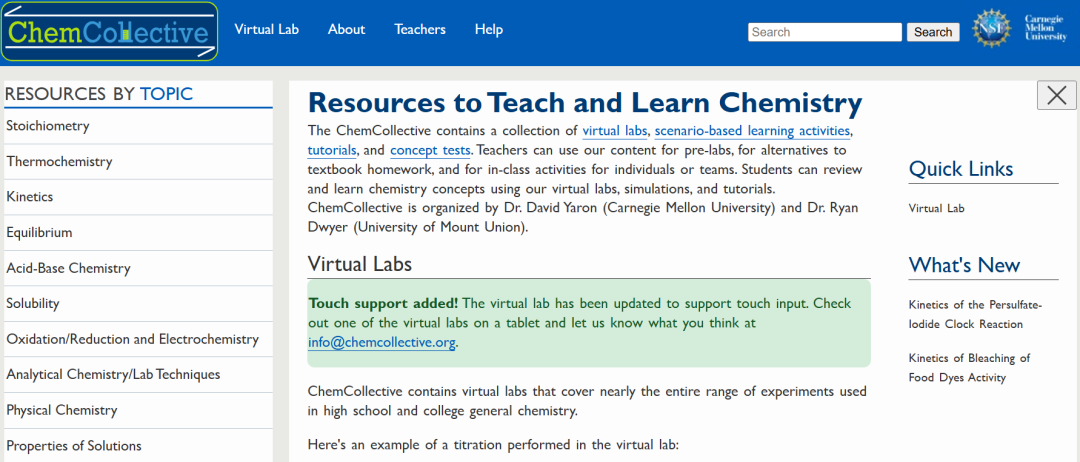1080x462 pixels.
Task: Close the panel with the X button
Action: (1057, 95)
